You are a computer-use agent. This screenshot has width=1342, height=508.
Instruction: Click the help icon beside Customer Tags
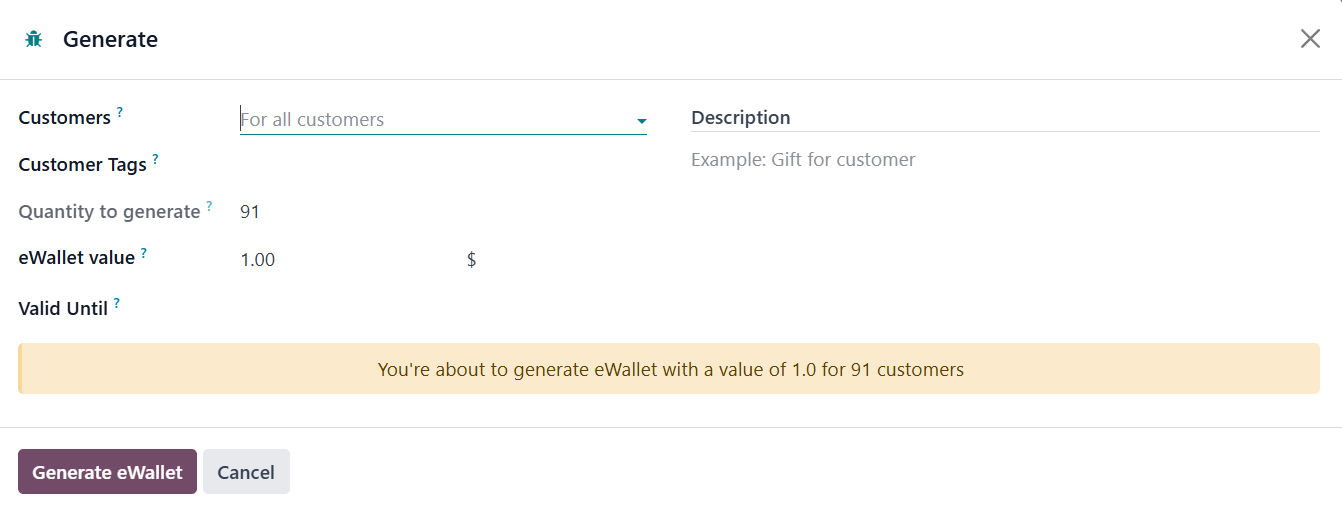coord(155,159)
